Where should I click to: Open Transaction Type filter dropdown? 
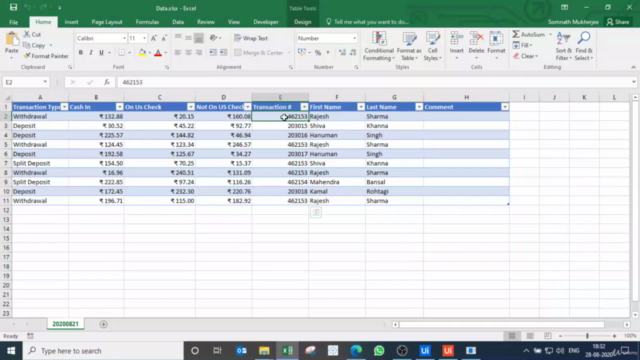point(64,107)
